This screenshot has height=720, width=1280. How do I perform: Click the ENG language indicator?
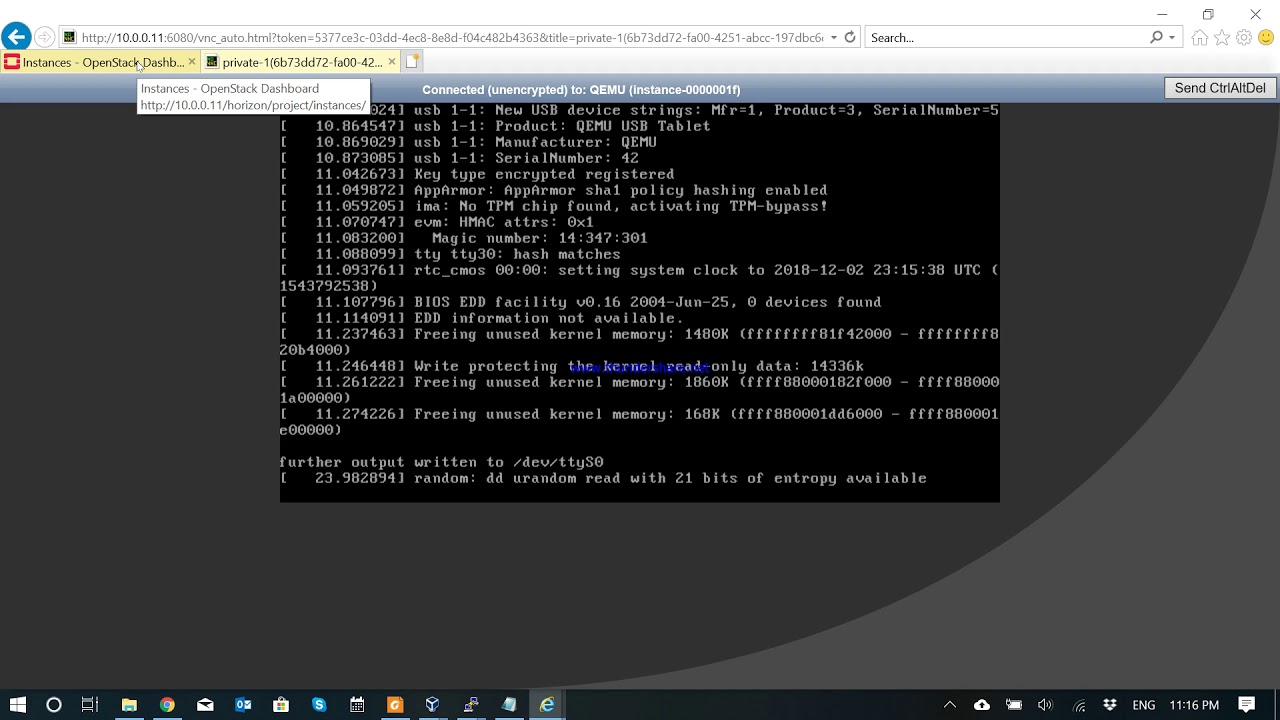point(1144,705)
